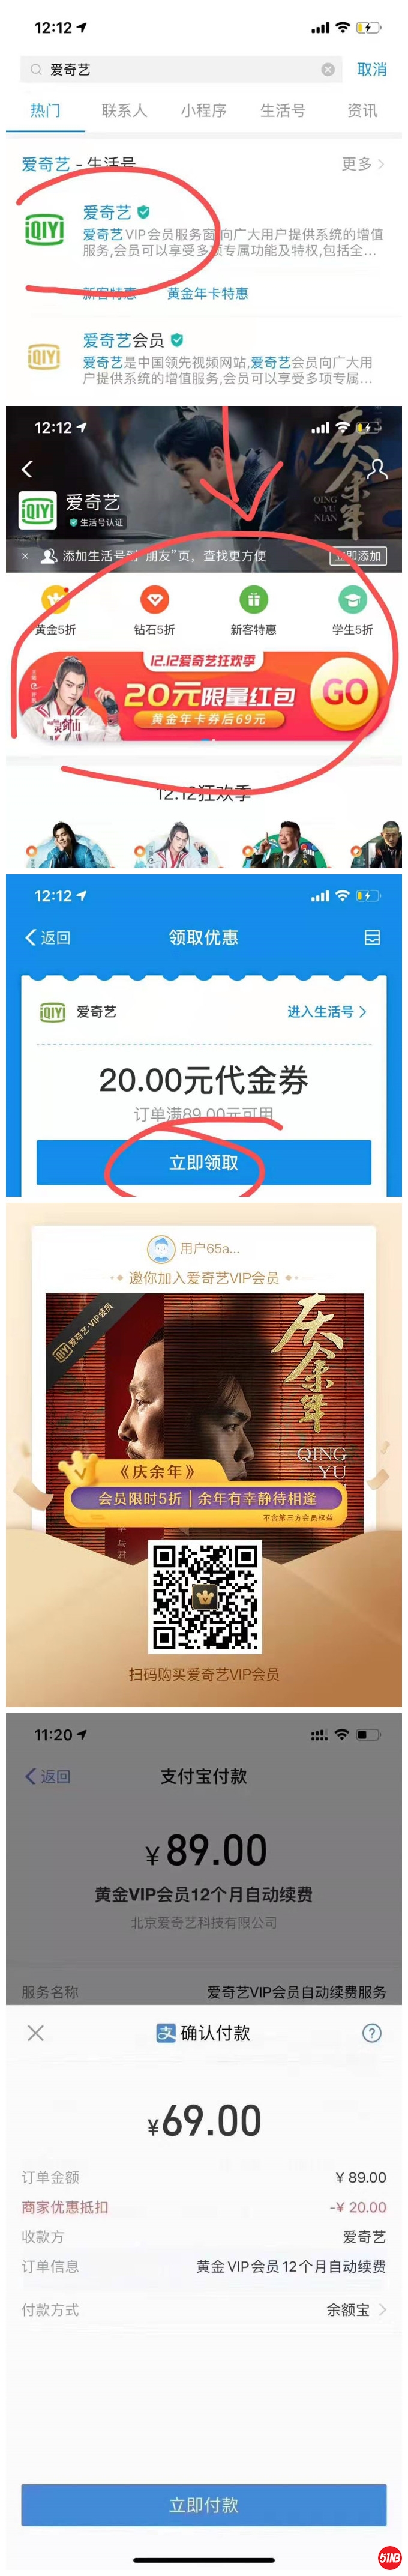Open the 黄金年卡特惠 link
The image size is (408, 2576).
[x=207, y=293]
